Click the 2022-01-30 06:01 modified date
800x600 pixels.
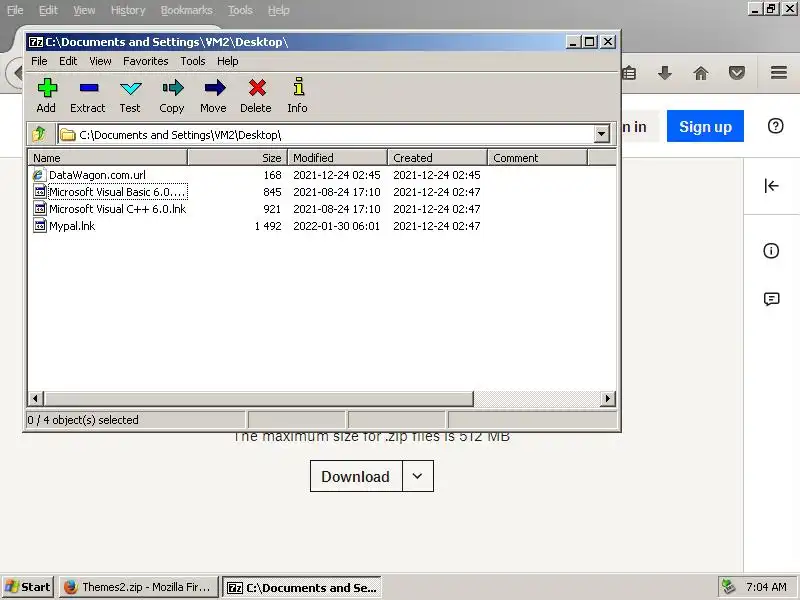tap(337, 226)
